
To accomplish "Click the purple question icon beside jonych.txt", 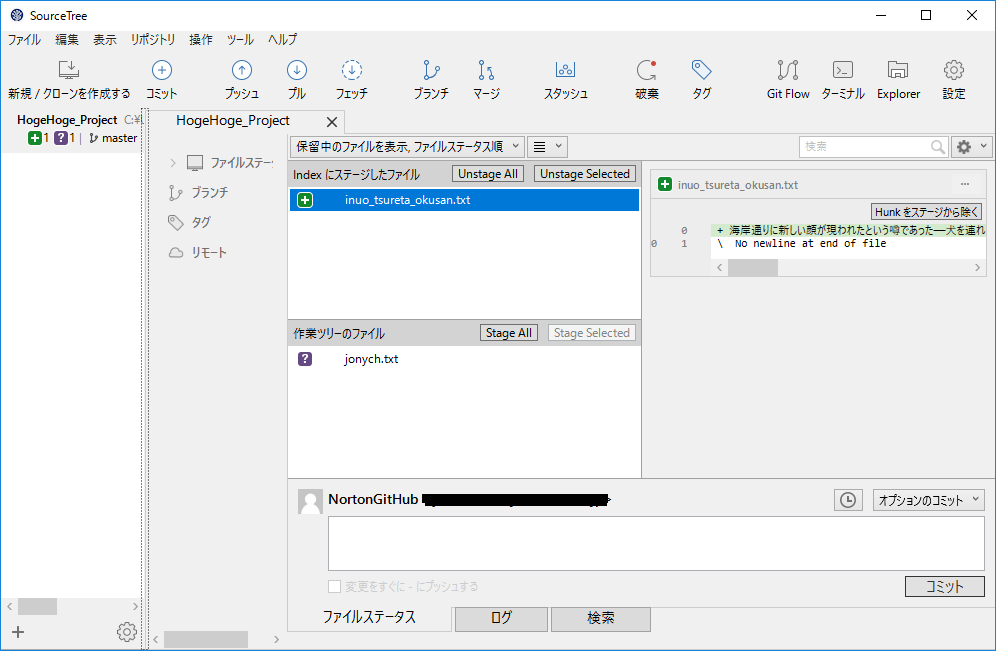I will pyautogui.click(x=305, y=359).
